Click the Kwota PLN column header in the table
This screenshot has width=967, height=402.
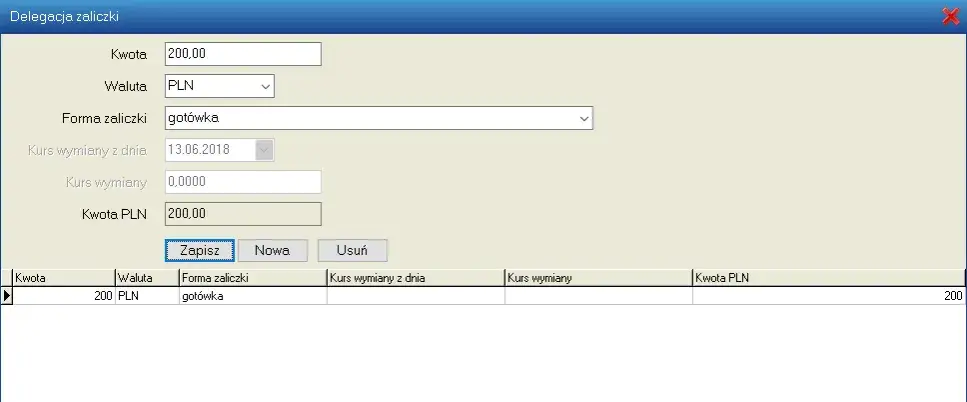(828, 278)
